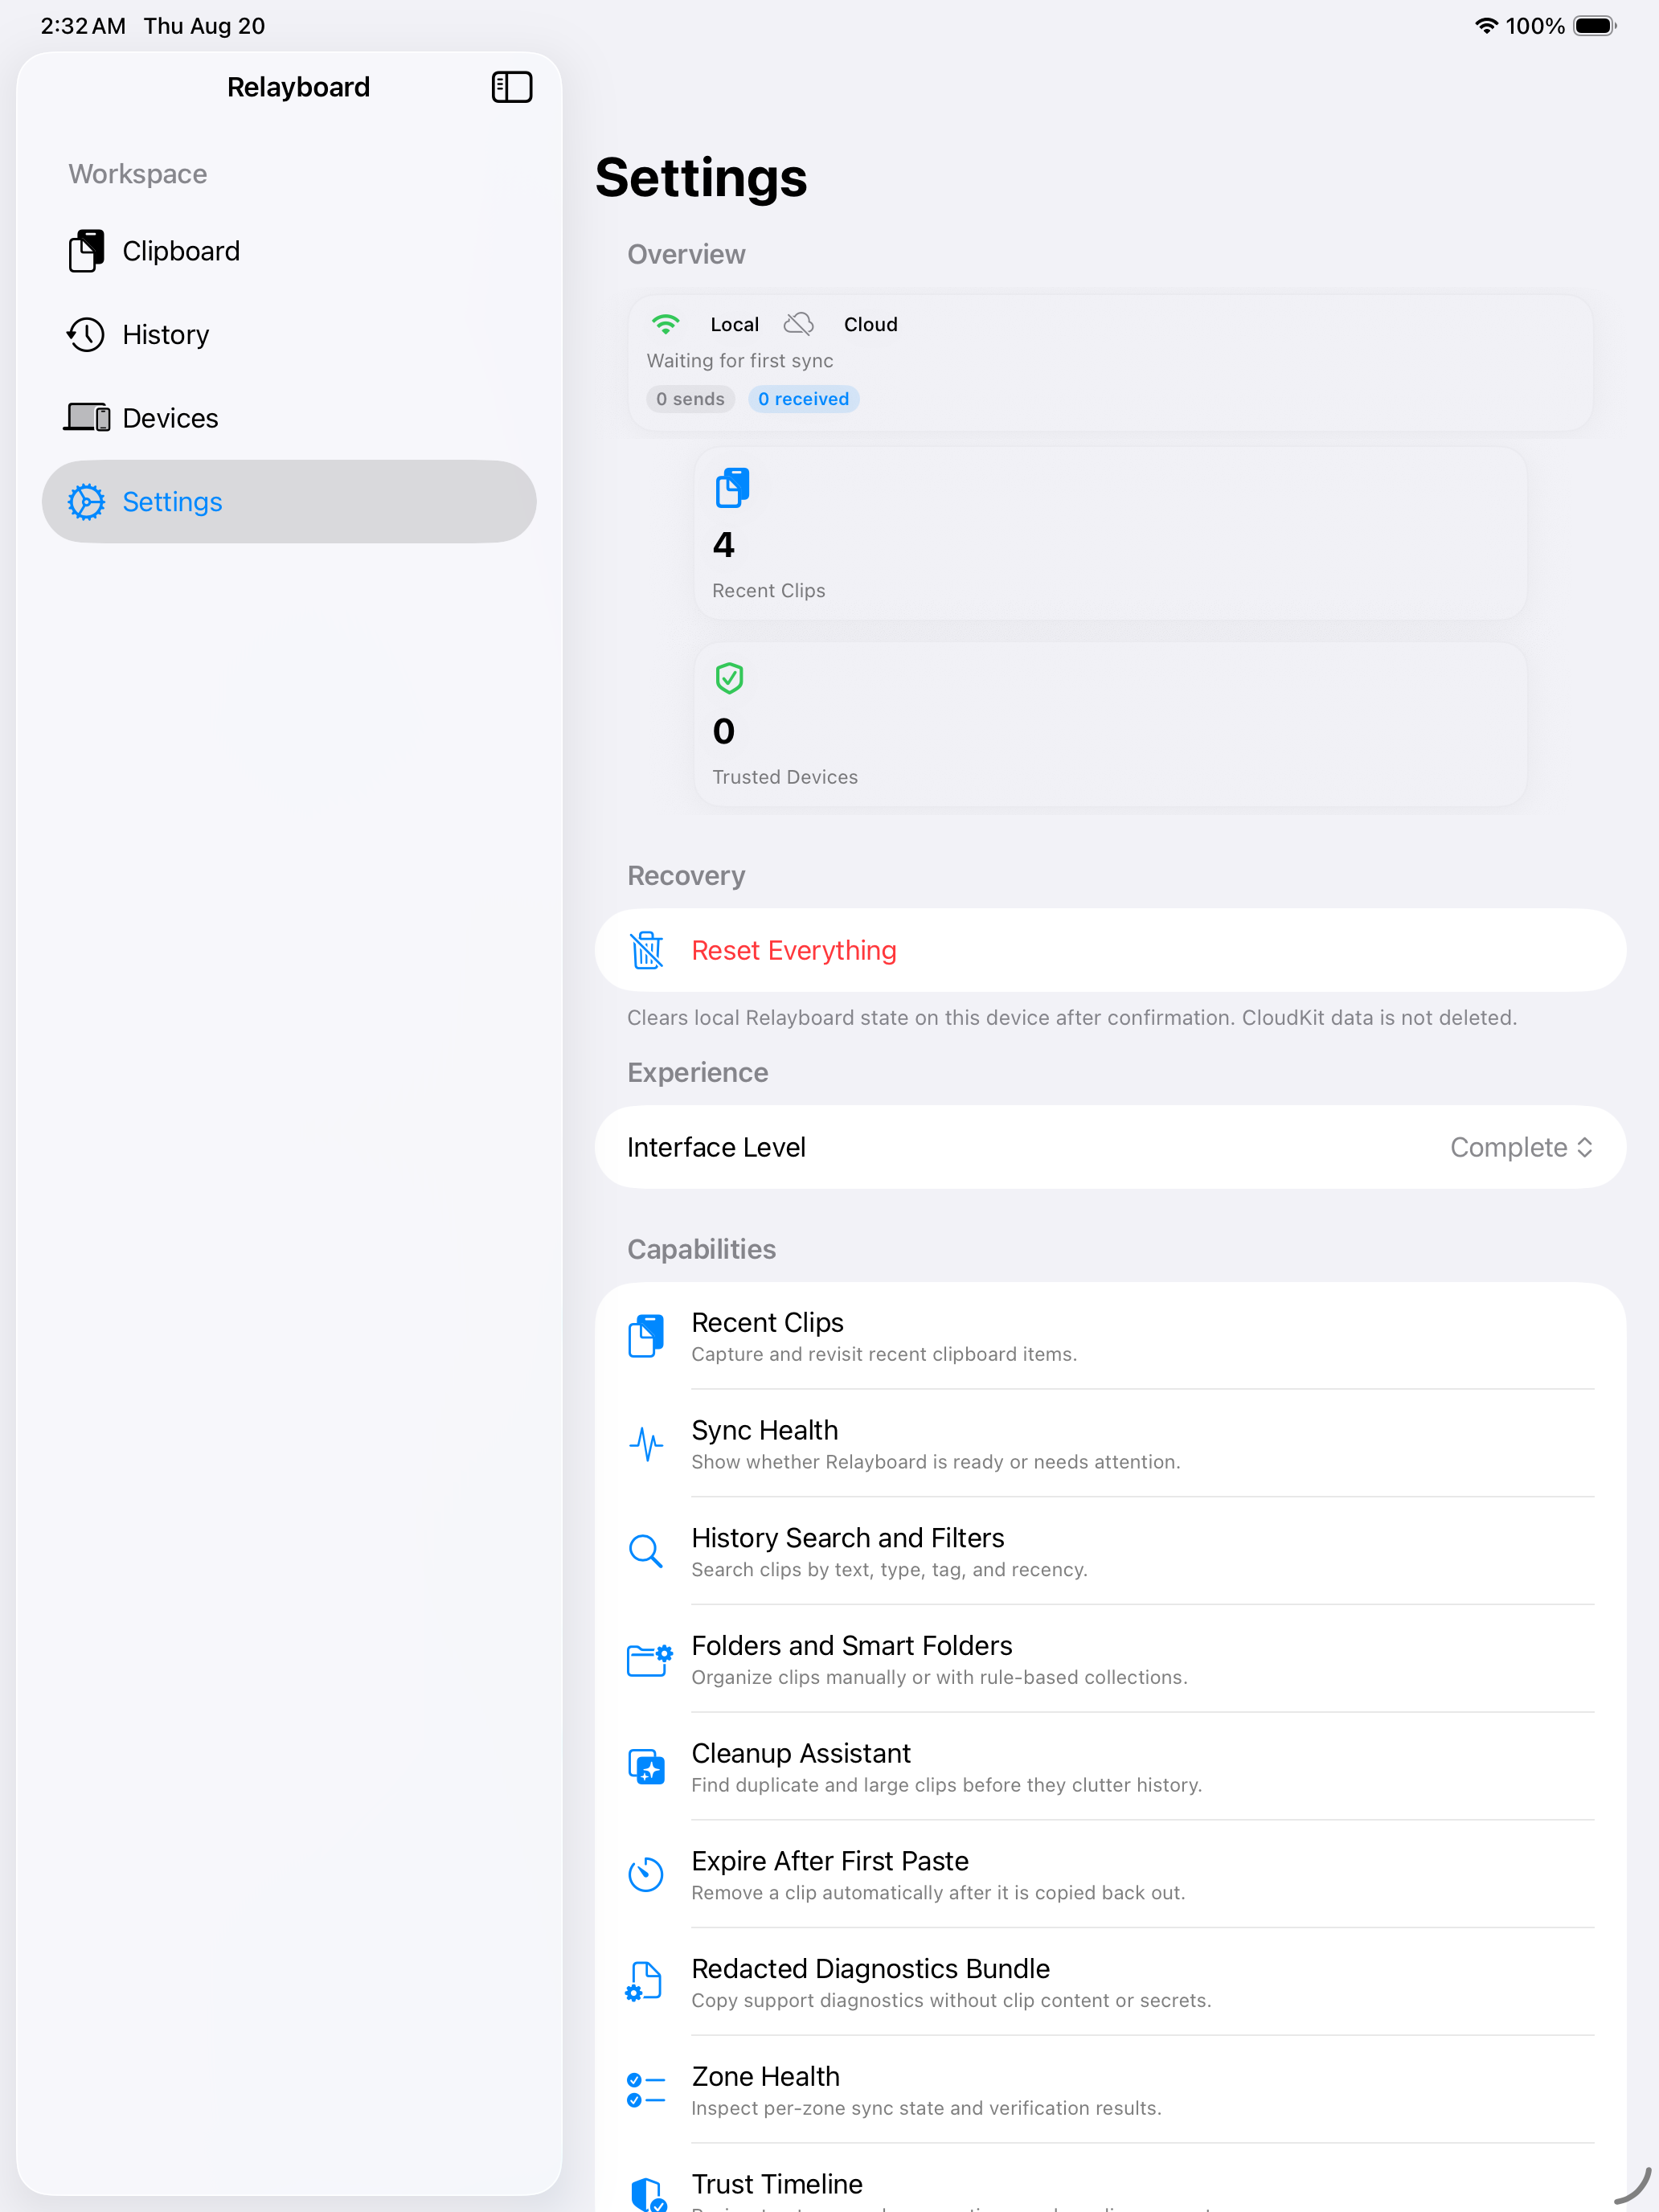
Task: Open the Interface Level dropdown
Action: [1110, 1147]
